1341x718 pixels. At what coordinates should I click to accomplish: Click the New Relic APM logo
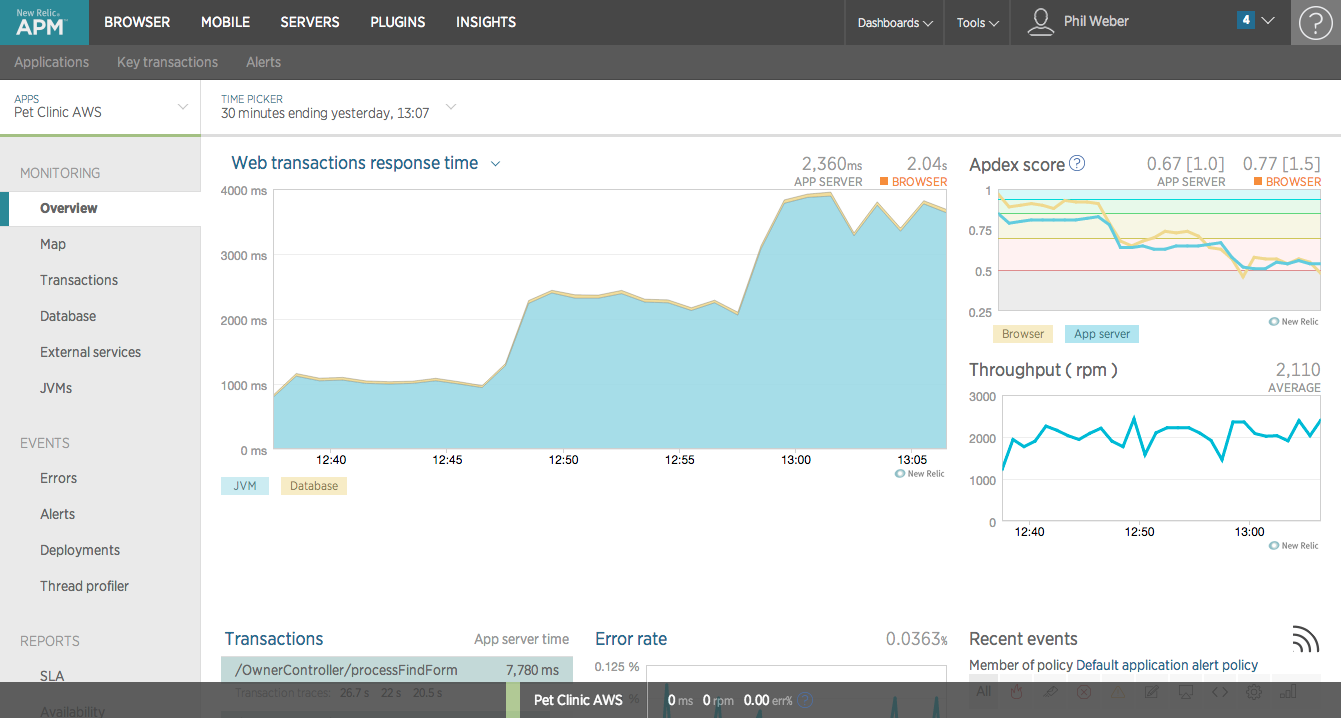[x=44, y=22]
